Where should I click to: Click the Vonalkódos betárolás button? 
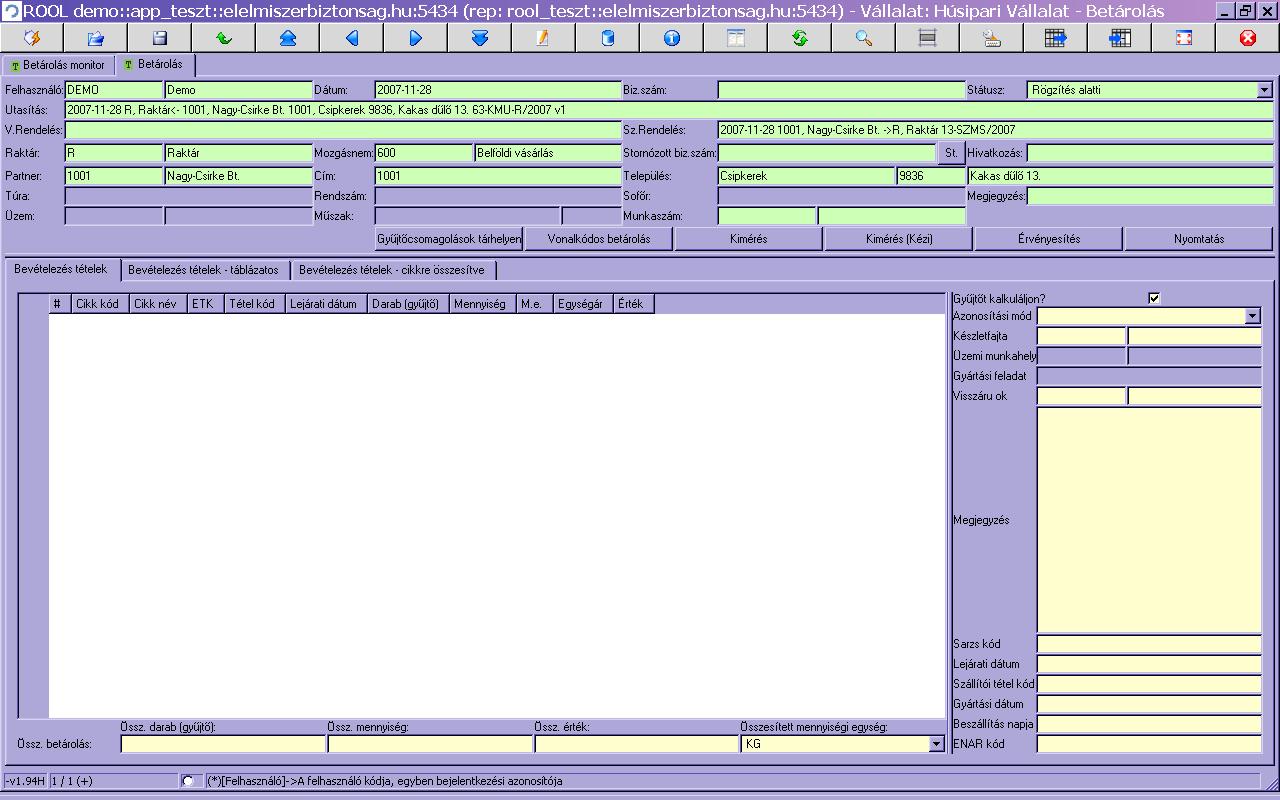coord(598,239)
